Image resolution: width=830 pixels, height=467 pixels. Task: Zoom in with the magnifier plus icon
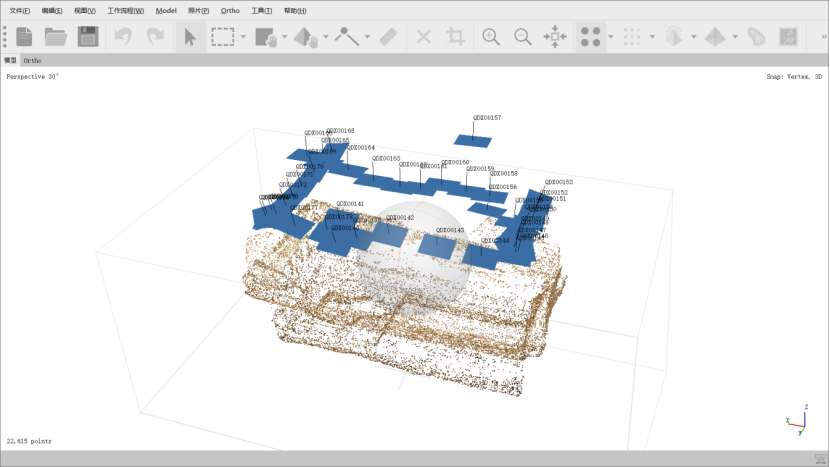click(x=491, y=37)
